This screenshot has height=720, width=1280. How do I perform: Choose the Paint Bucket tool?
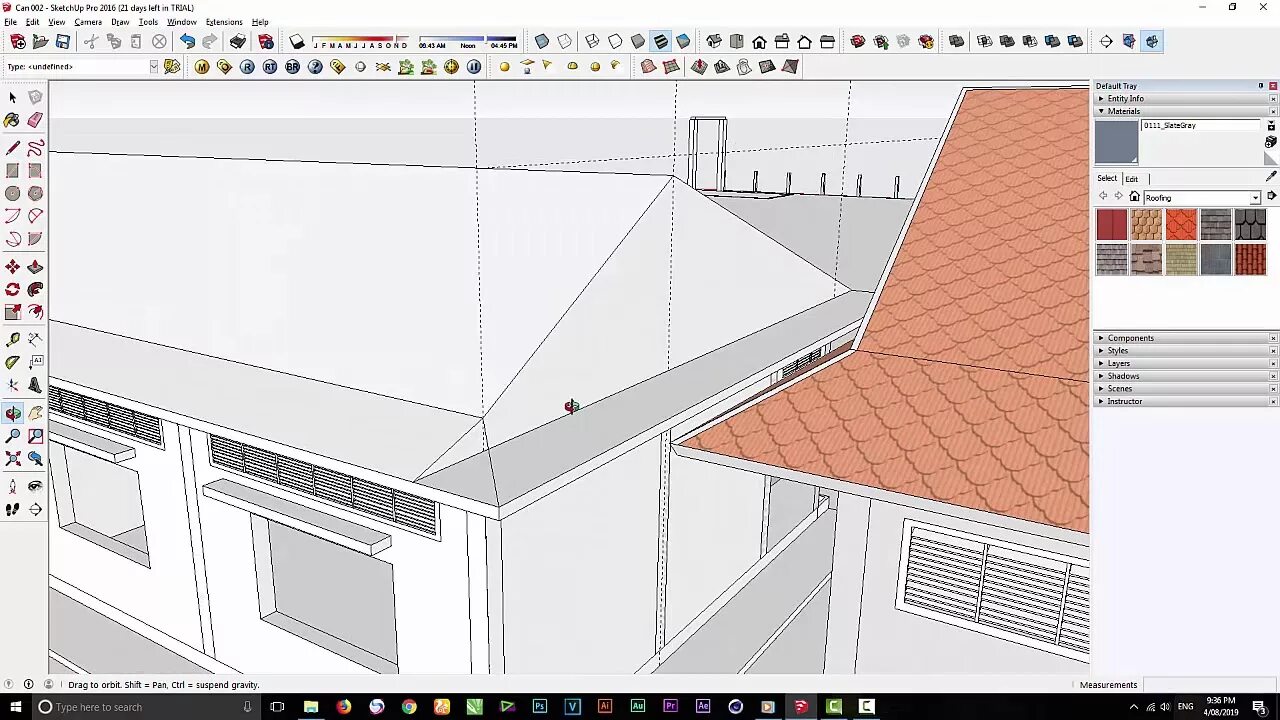click(x=13, y=120)
